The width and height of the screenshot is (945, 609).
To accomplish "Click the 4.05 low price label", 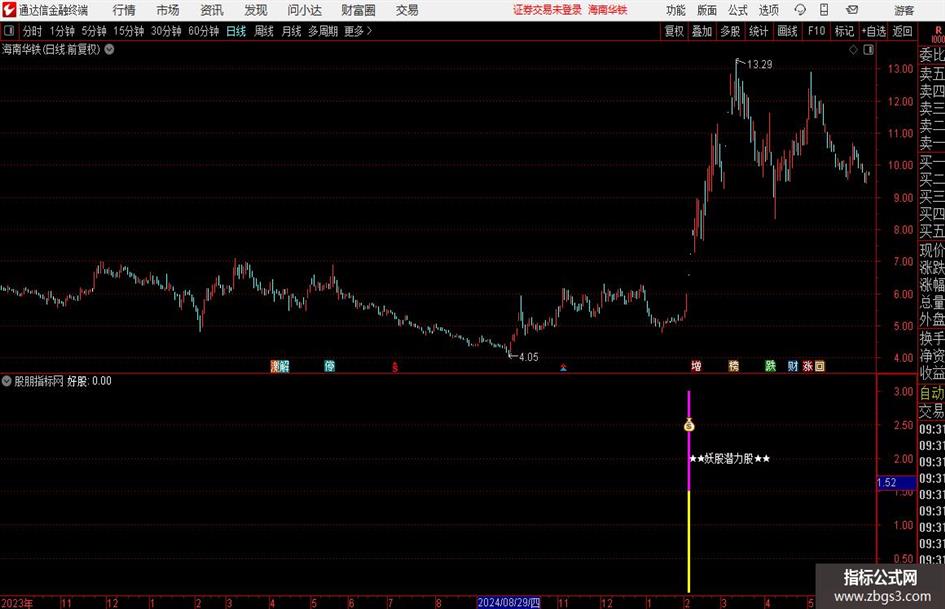I will coord(528,357).
